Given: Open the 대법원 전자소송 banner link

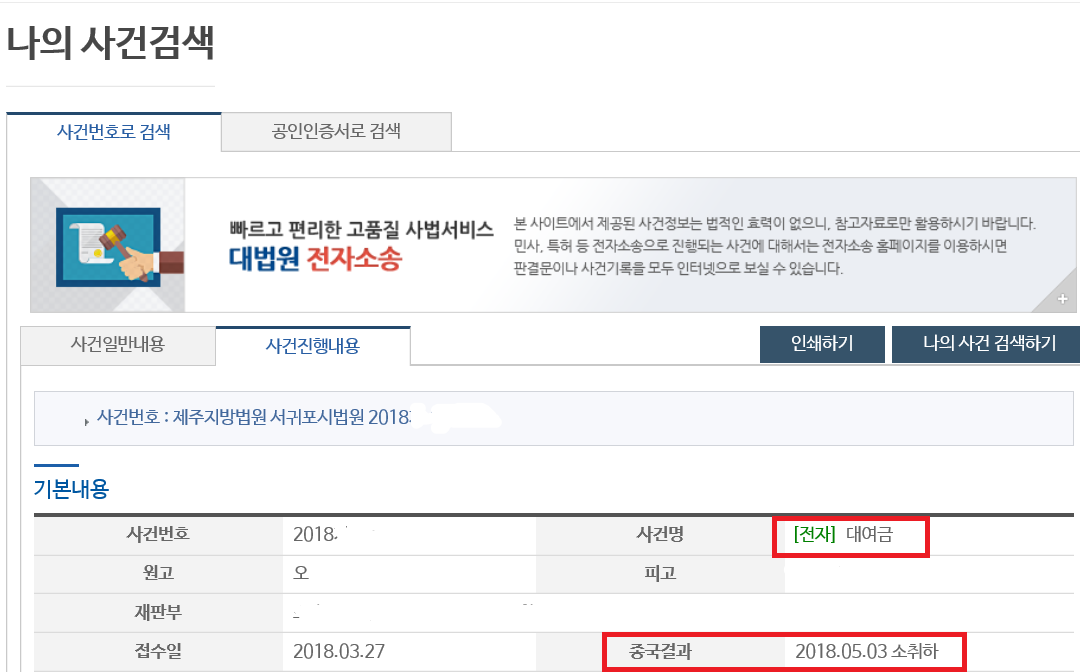Looking at the screenshot, I should 315,260.
